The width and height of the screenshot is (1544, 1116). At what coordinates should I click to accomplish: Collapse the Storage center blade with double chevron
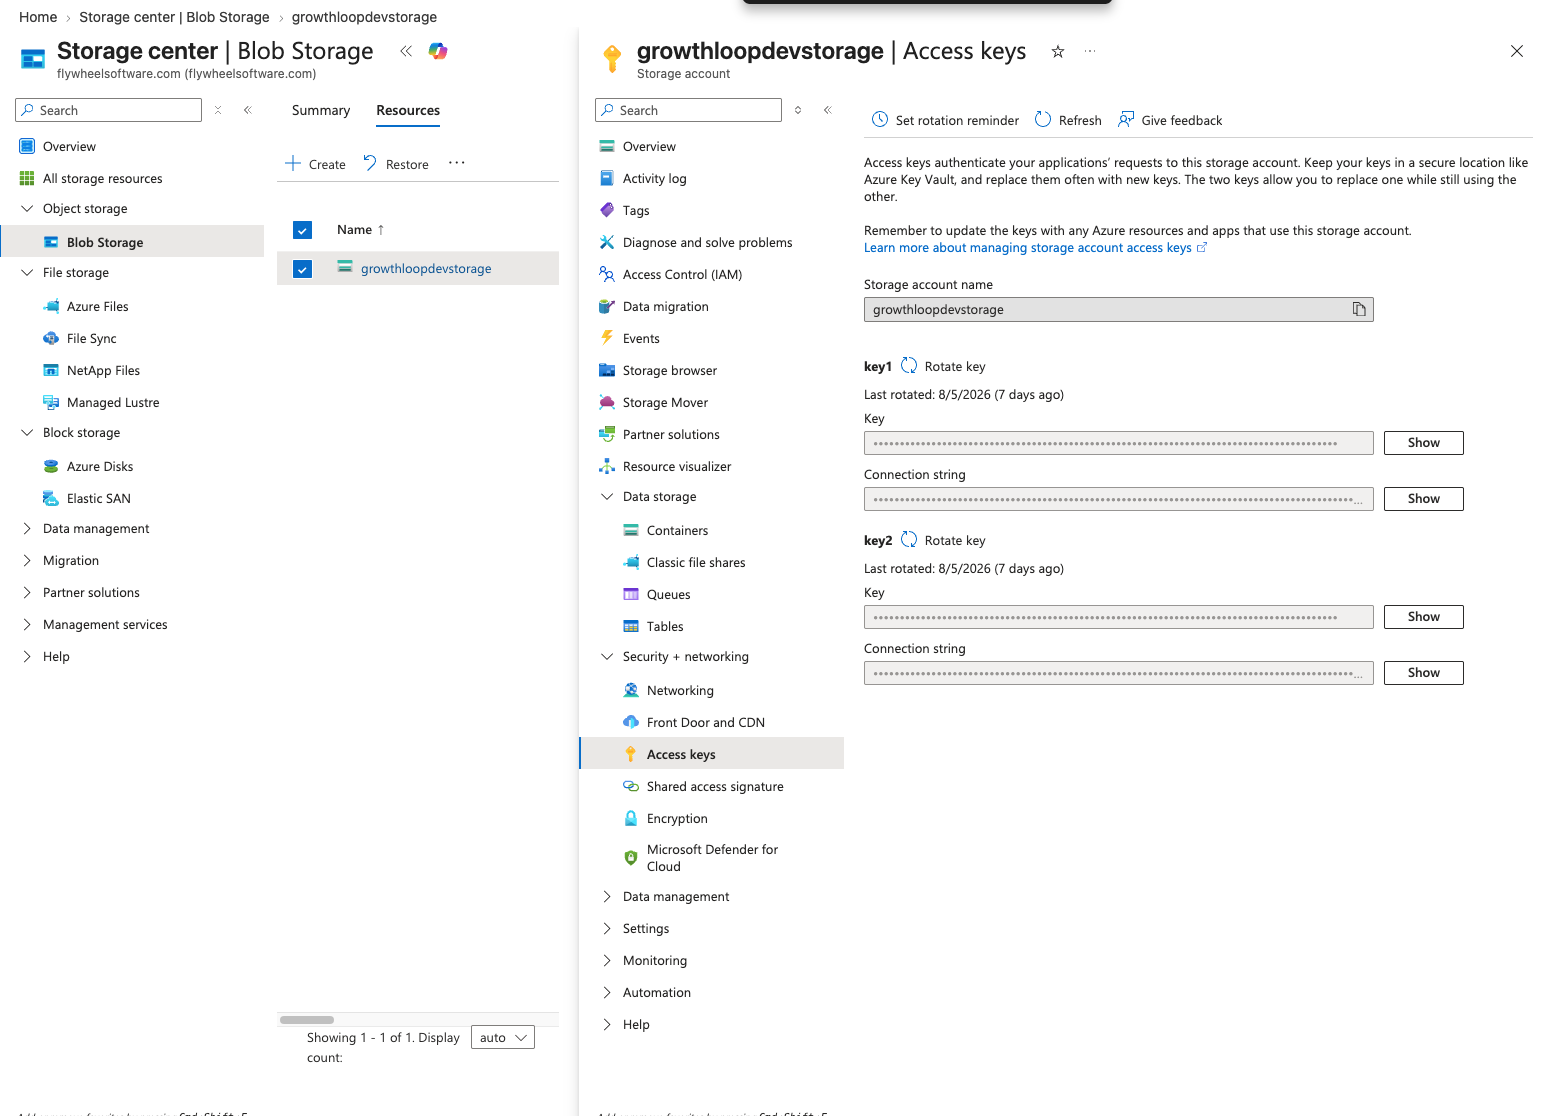(406, 51)
